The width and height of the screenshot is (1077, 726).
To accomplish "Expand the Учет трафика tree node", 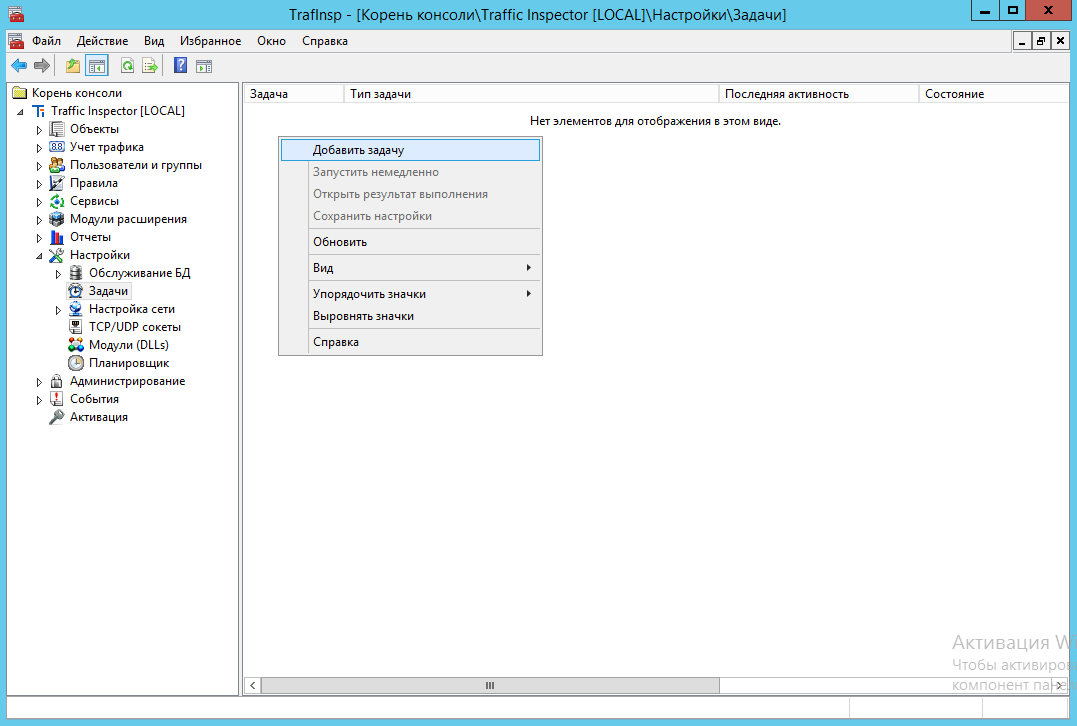I will tap(39, 147).
